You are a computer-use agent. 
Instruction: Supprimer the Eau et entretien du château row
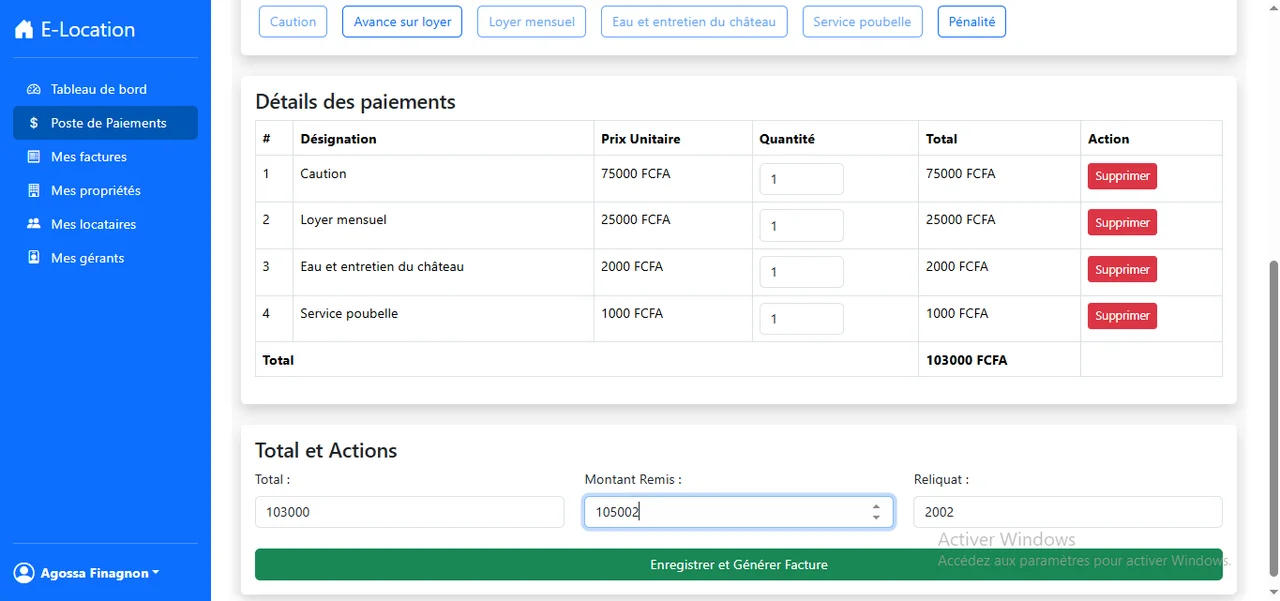1122,269
